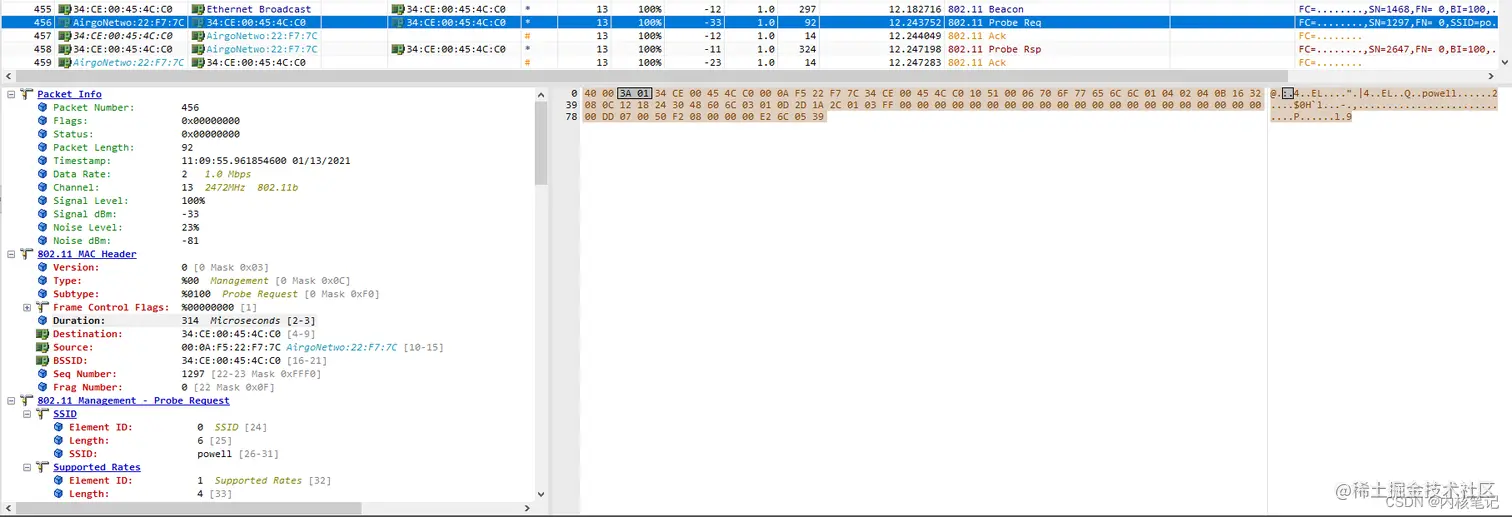This screenshot has height=517, width=1512.
Task: Click the Noise Level value 23%
Action: click(x=190, y=227)
